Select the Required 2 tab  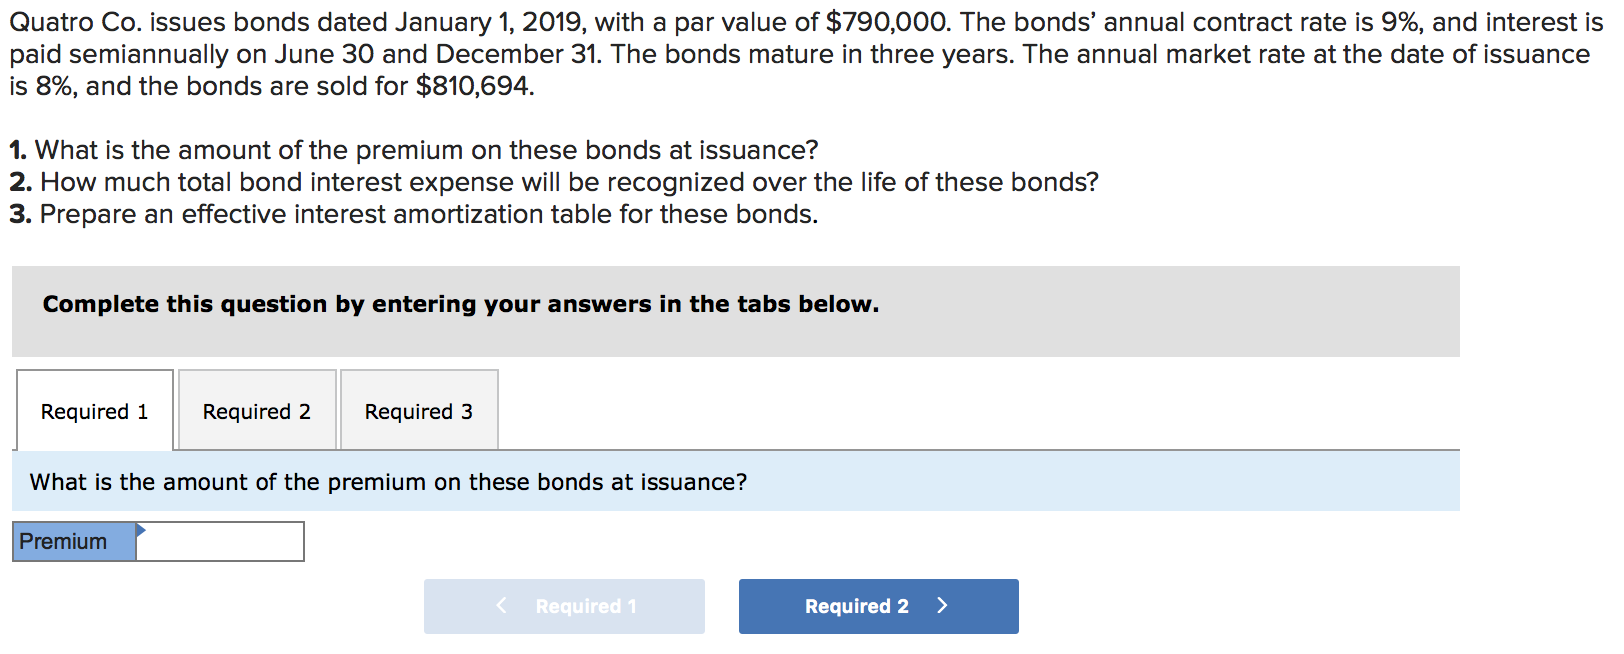click(x=256, y=410)
